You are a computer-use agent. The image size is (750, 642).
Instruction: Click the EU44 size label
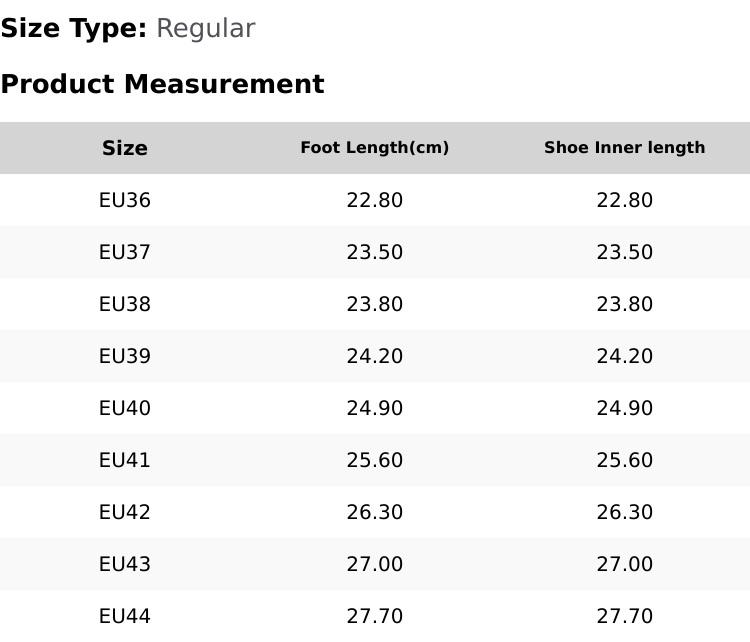125,616
